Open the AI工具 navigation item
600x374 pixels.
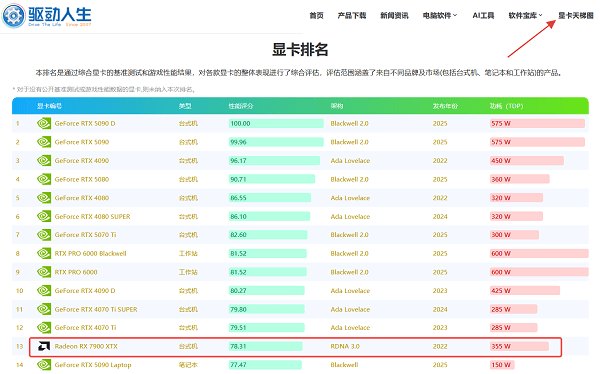point(483,15)
